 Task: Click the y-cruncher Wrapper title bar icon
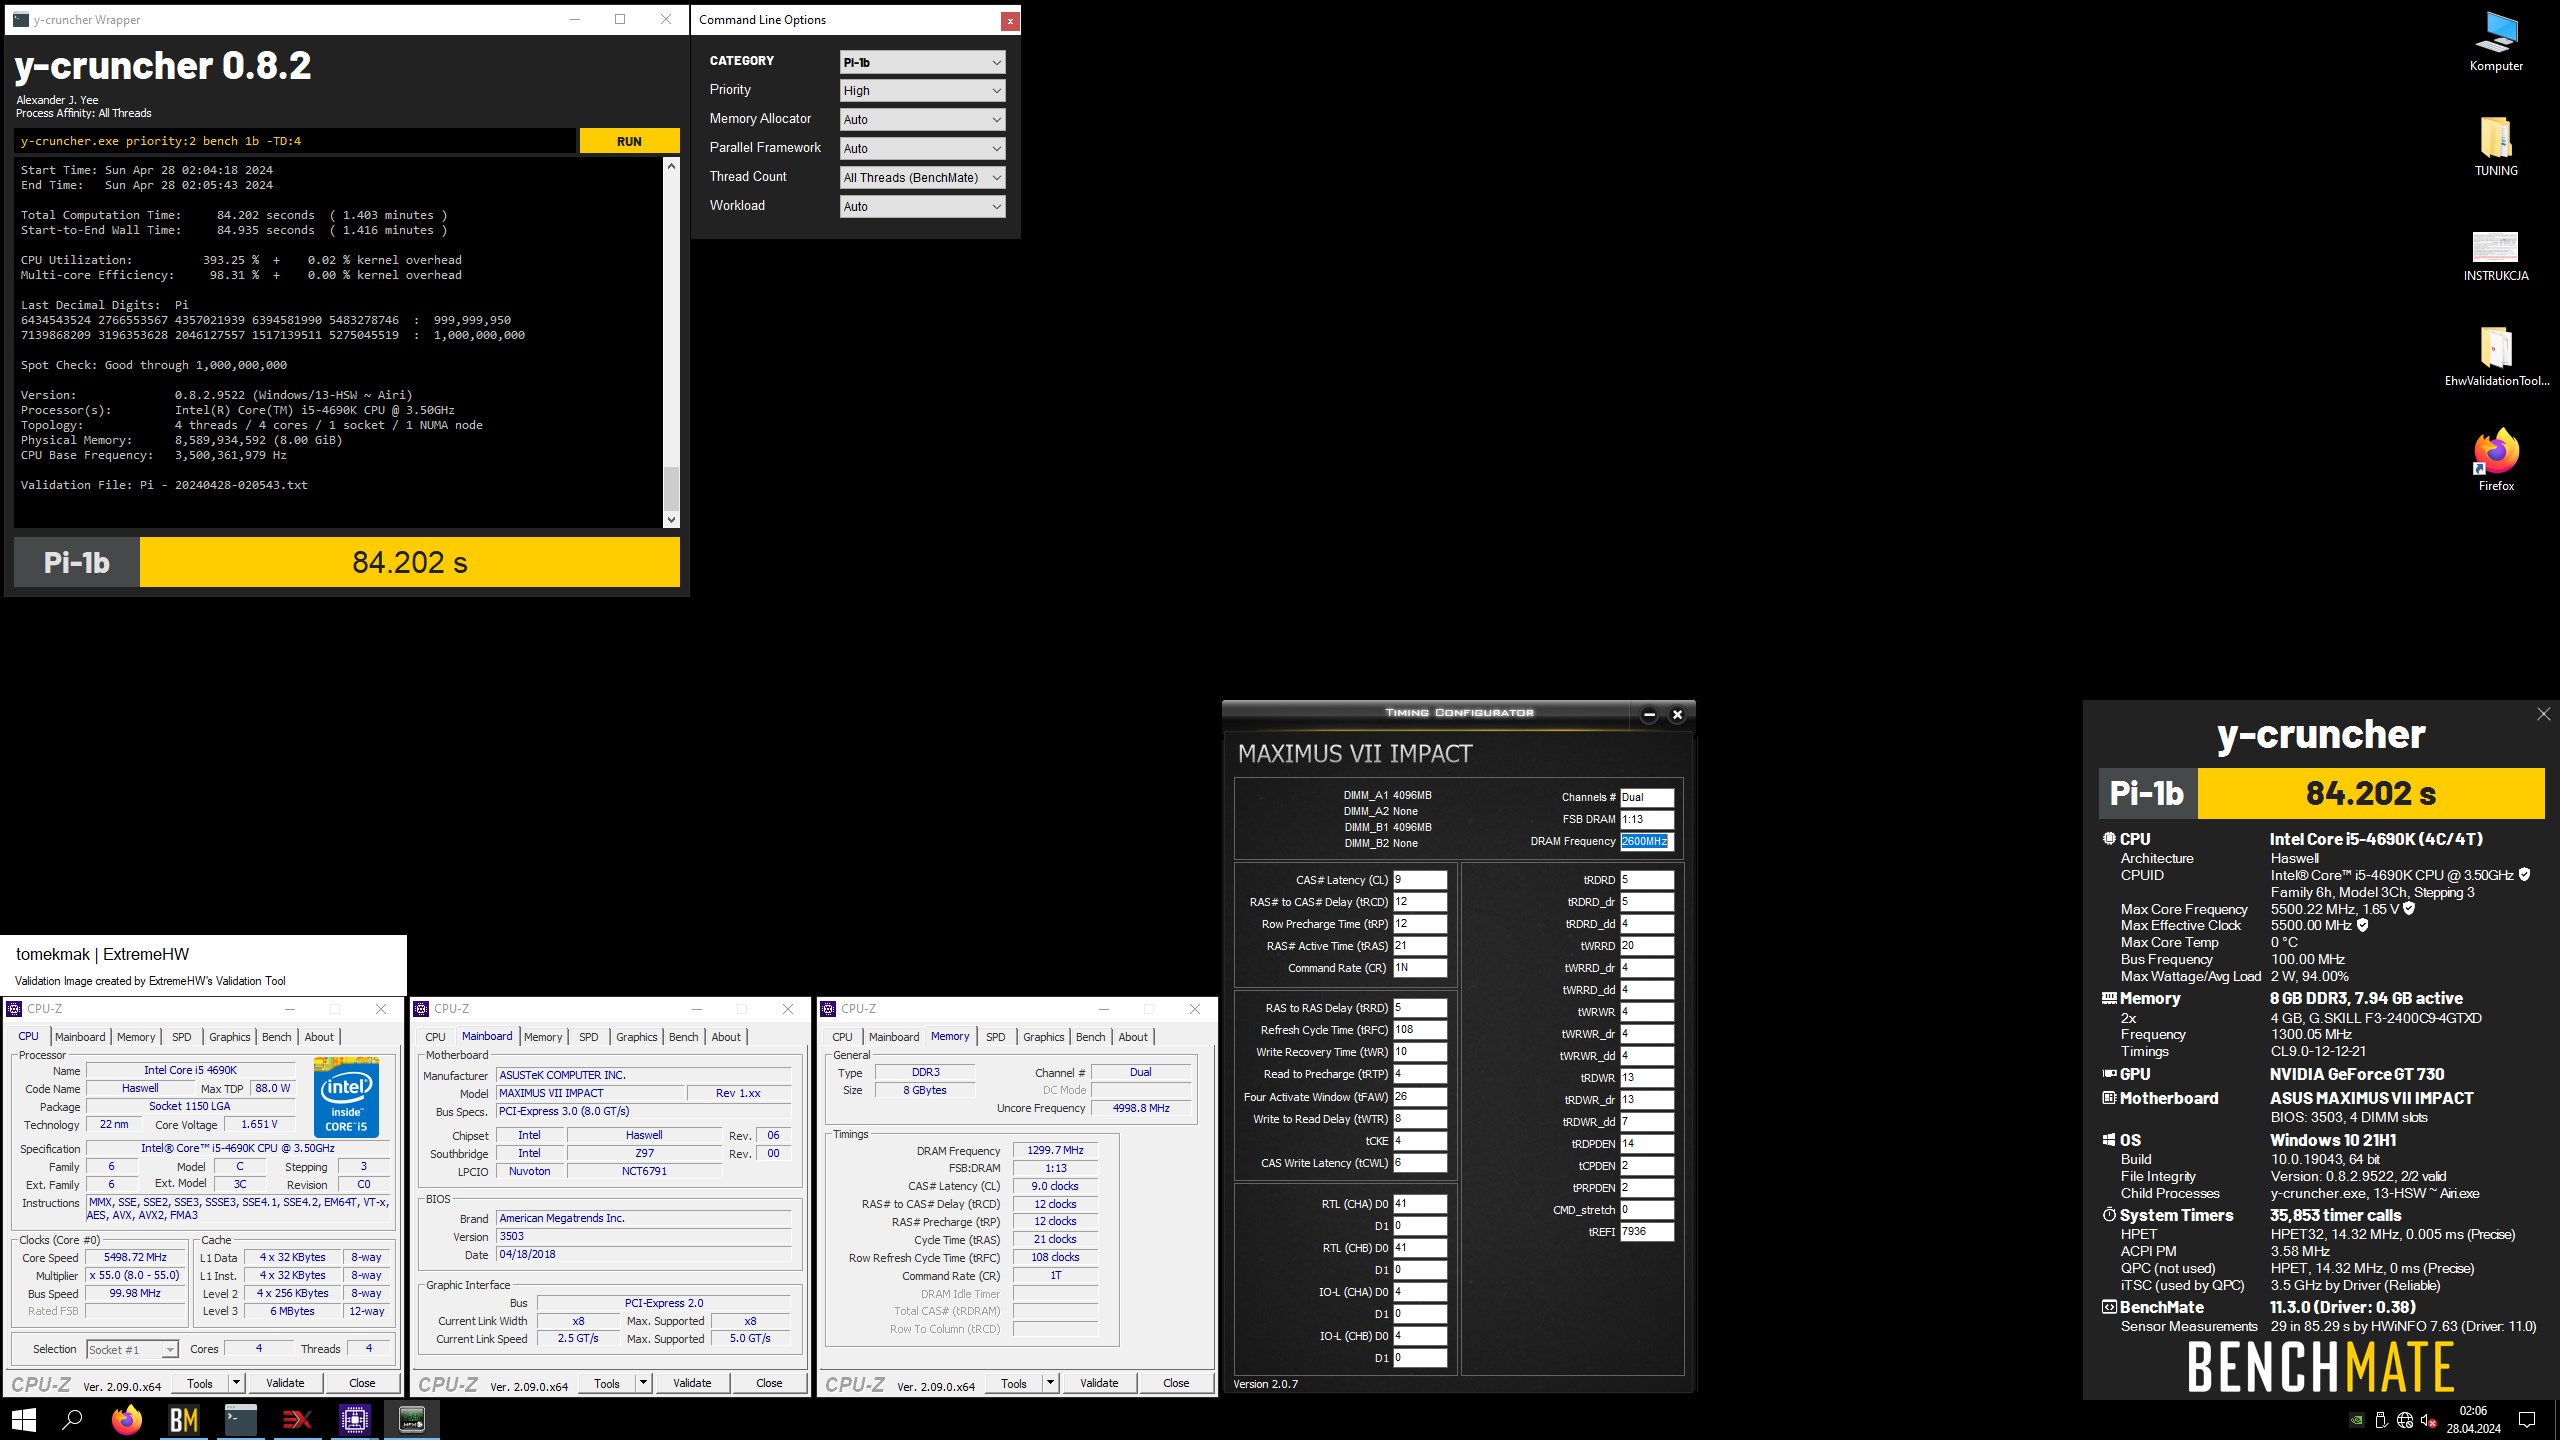click(20, 19)
